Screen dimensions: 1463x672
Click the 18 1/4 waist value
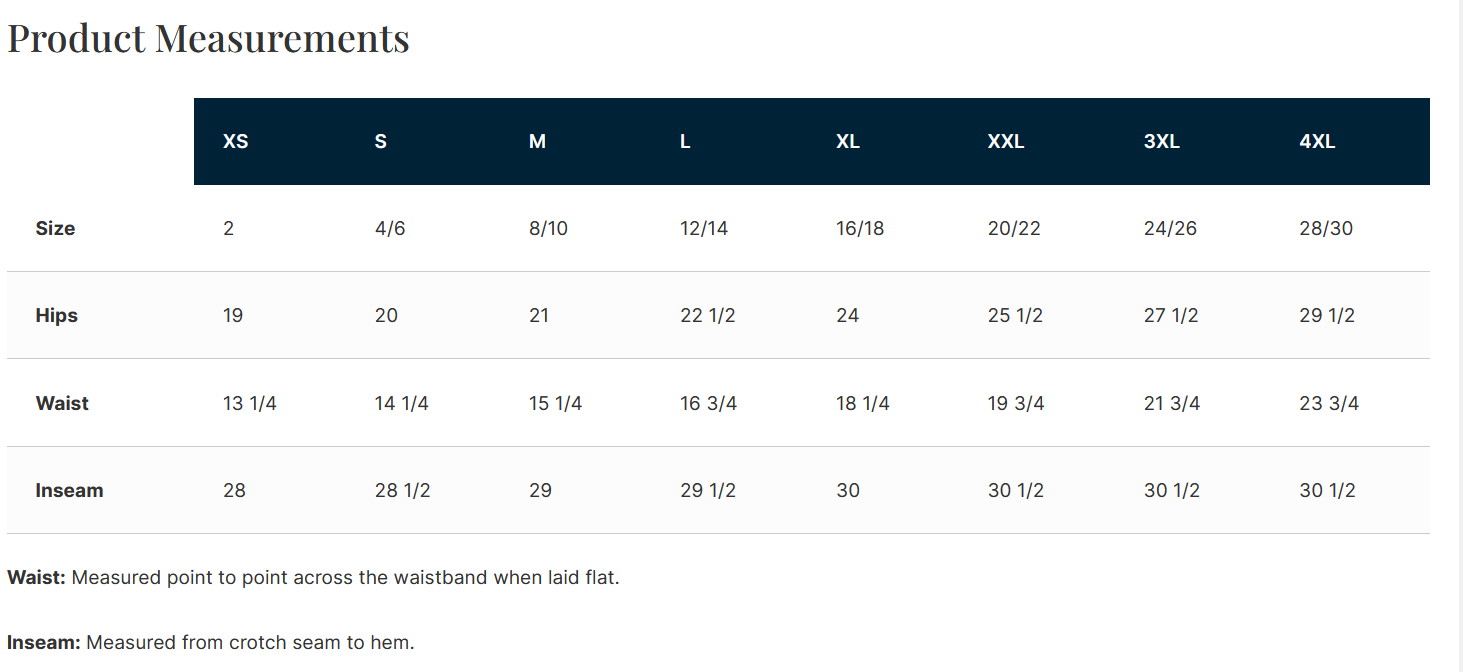pos(862,404)
